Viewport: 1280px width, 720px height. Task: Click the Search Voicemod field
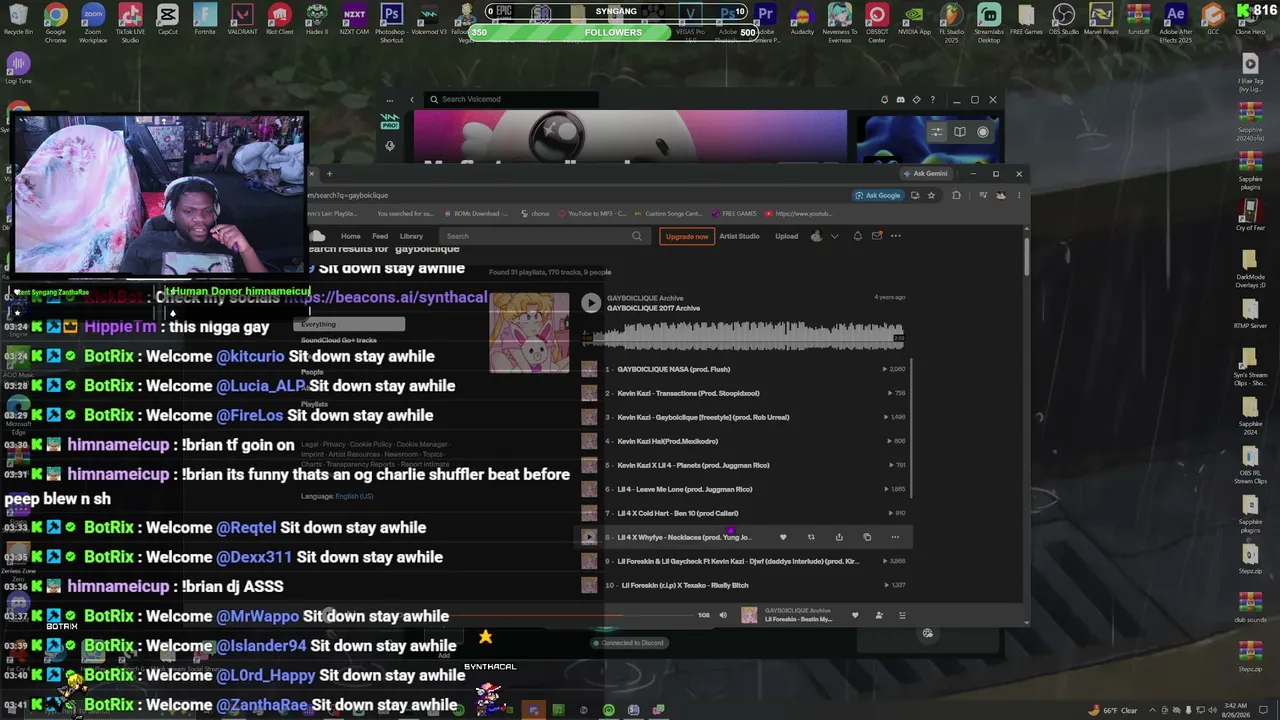click(512, 99)
